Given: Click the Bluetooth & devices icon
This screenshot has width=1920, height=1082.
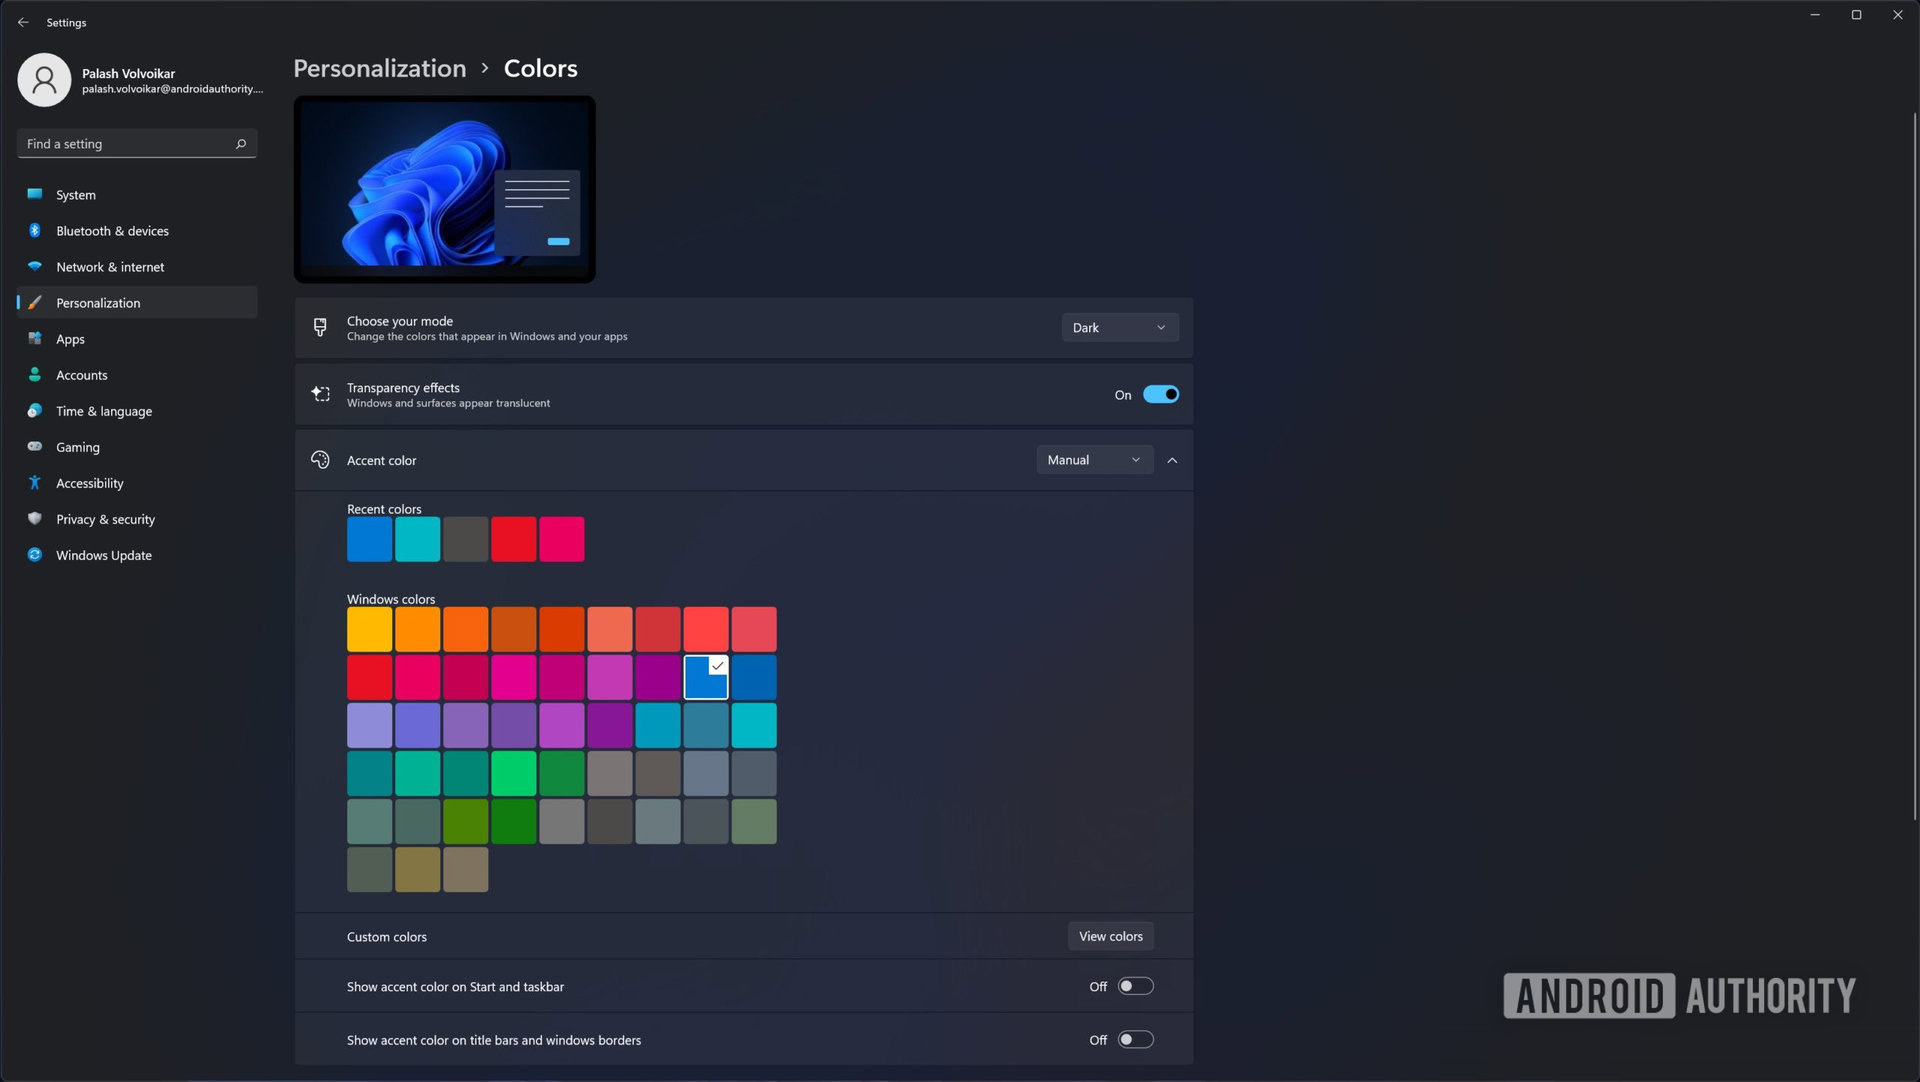Looking at the screenshot, I should click(34, 229).
